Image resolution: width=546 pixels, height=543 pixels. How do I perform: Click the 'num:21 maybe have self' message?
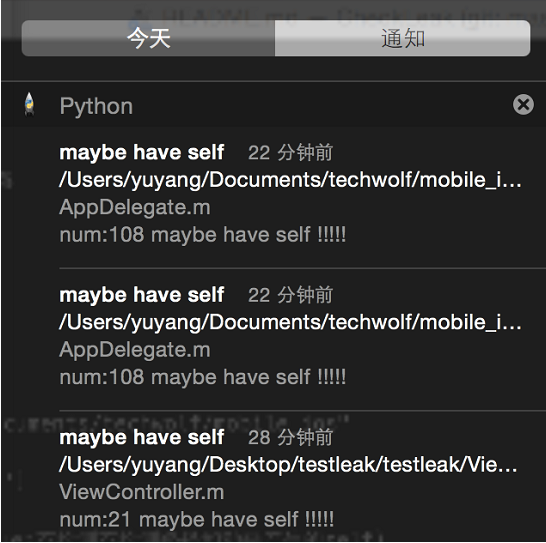click(197, 519)
